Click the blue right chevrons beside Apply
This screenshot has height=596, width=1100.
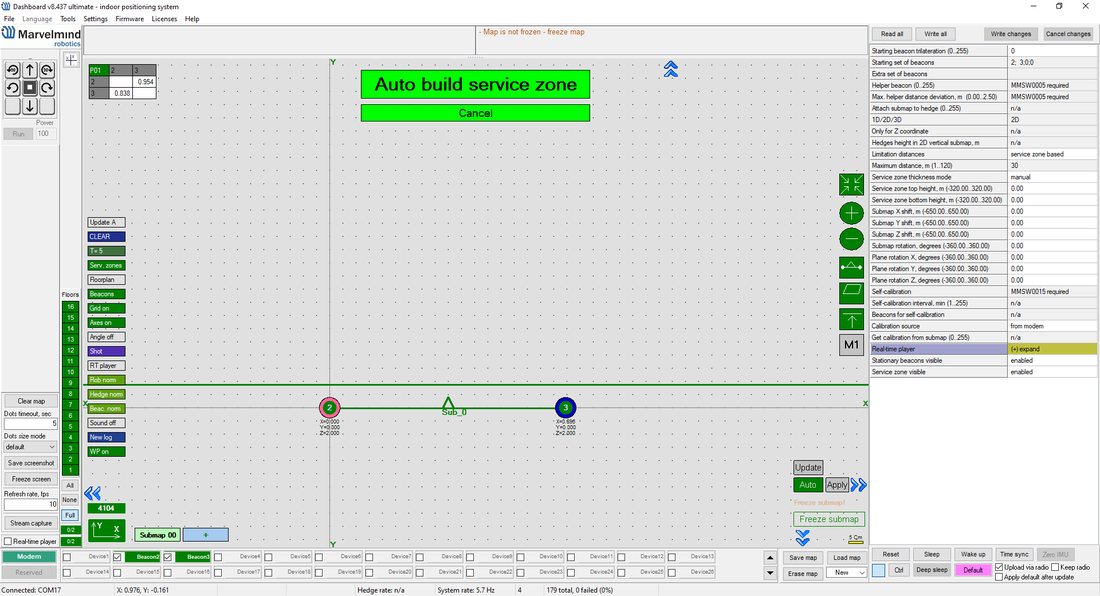pos(859,485)
